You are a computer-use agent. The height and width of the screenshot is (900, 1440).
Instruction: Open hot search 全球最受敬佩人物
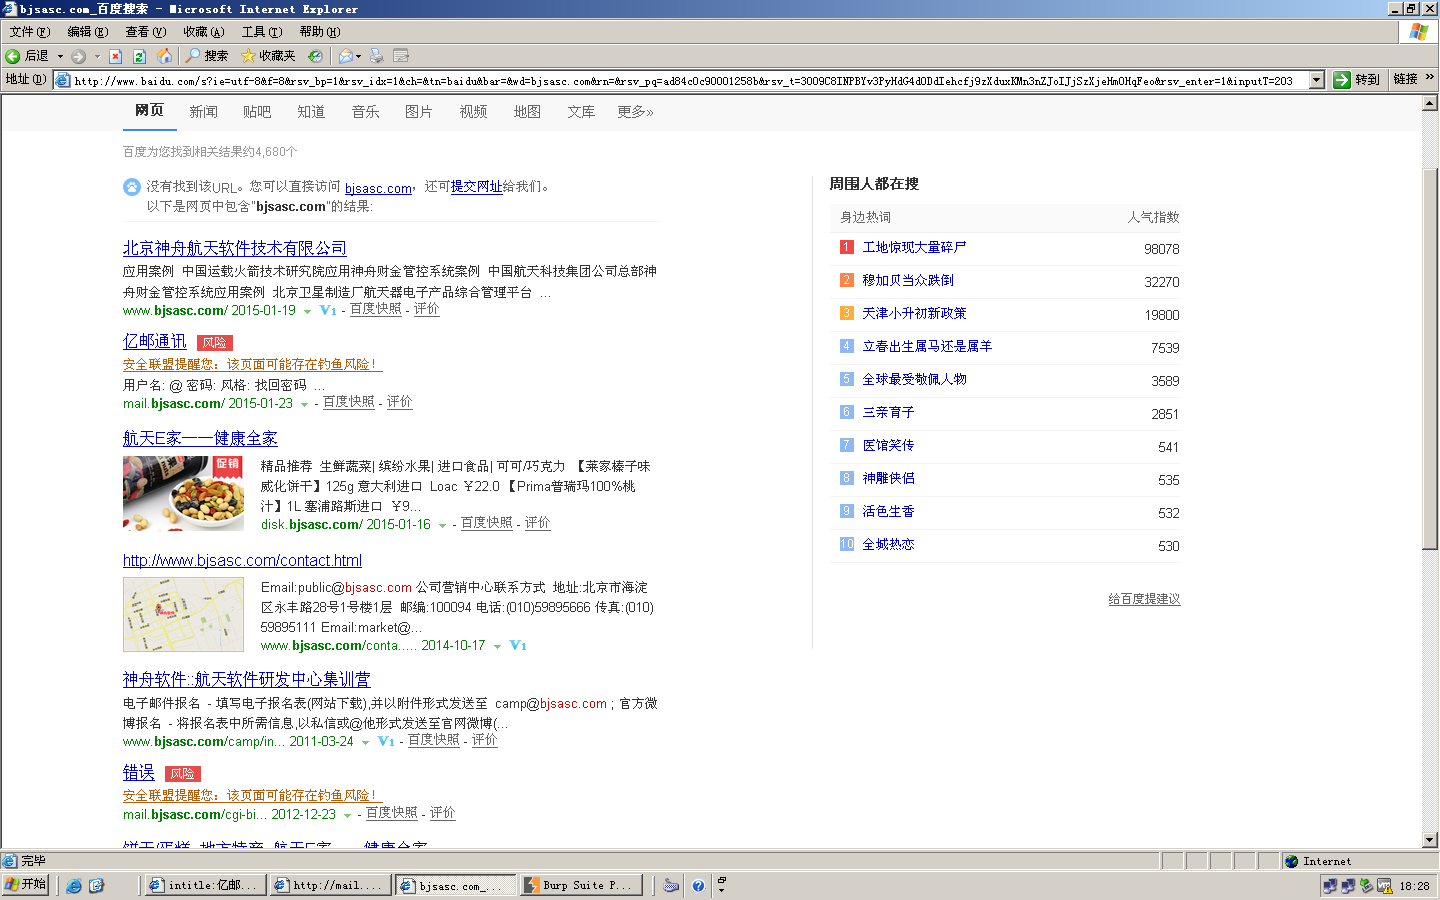914,379
